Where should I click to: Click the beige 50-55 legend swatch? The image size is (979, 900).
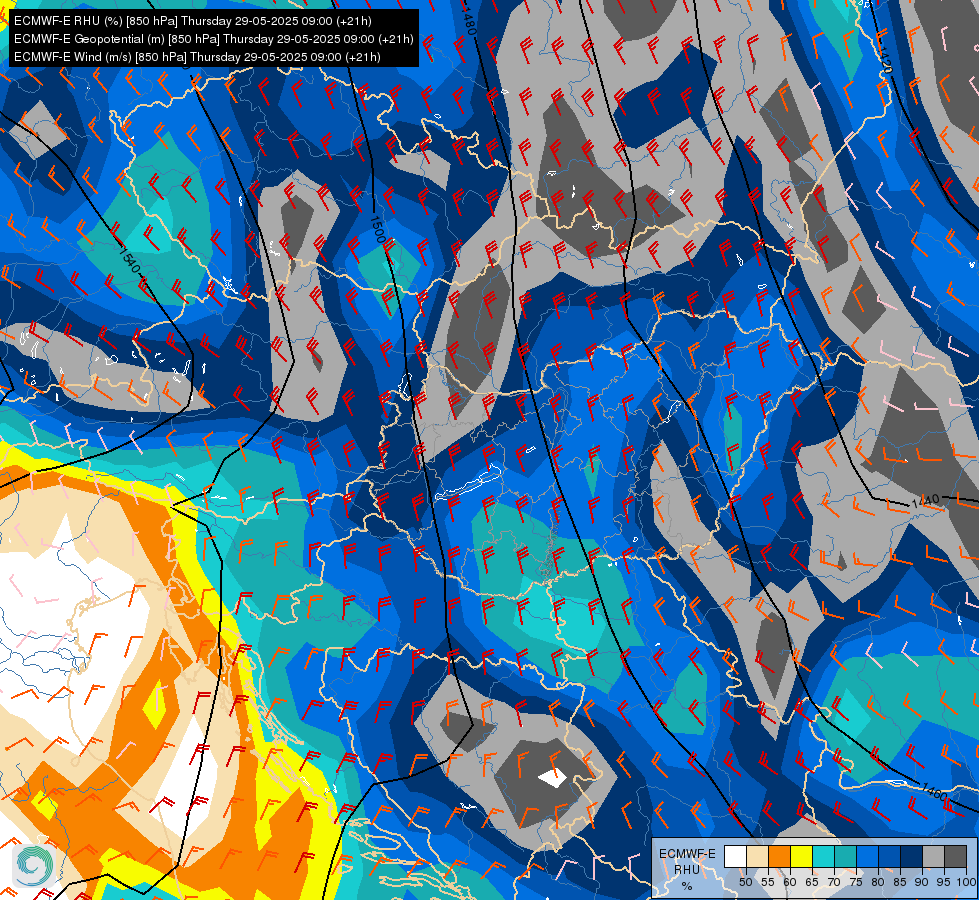click(757, 856)
